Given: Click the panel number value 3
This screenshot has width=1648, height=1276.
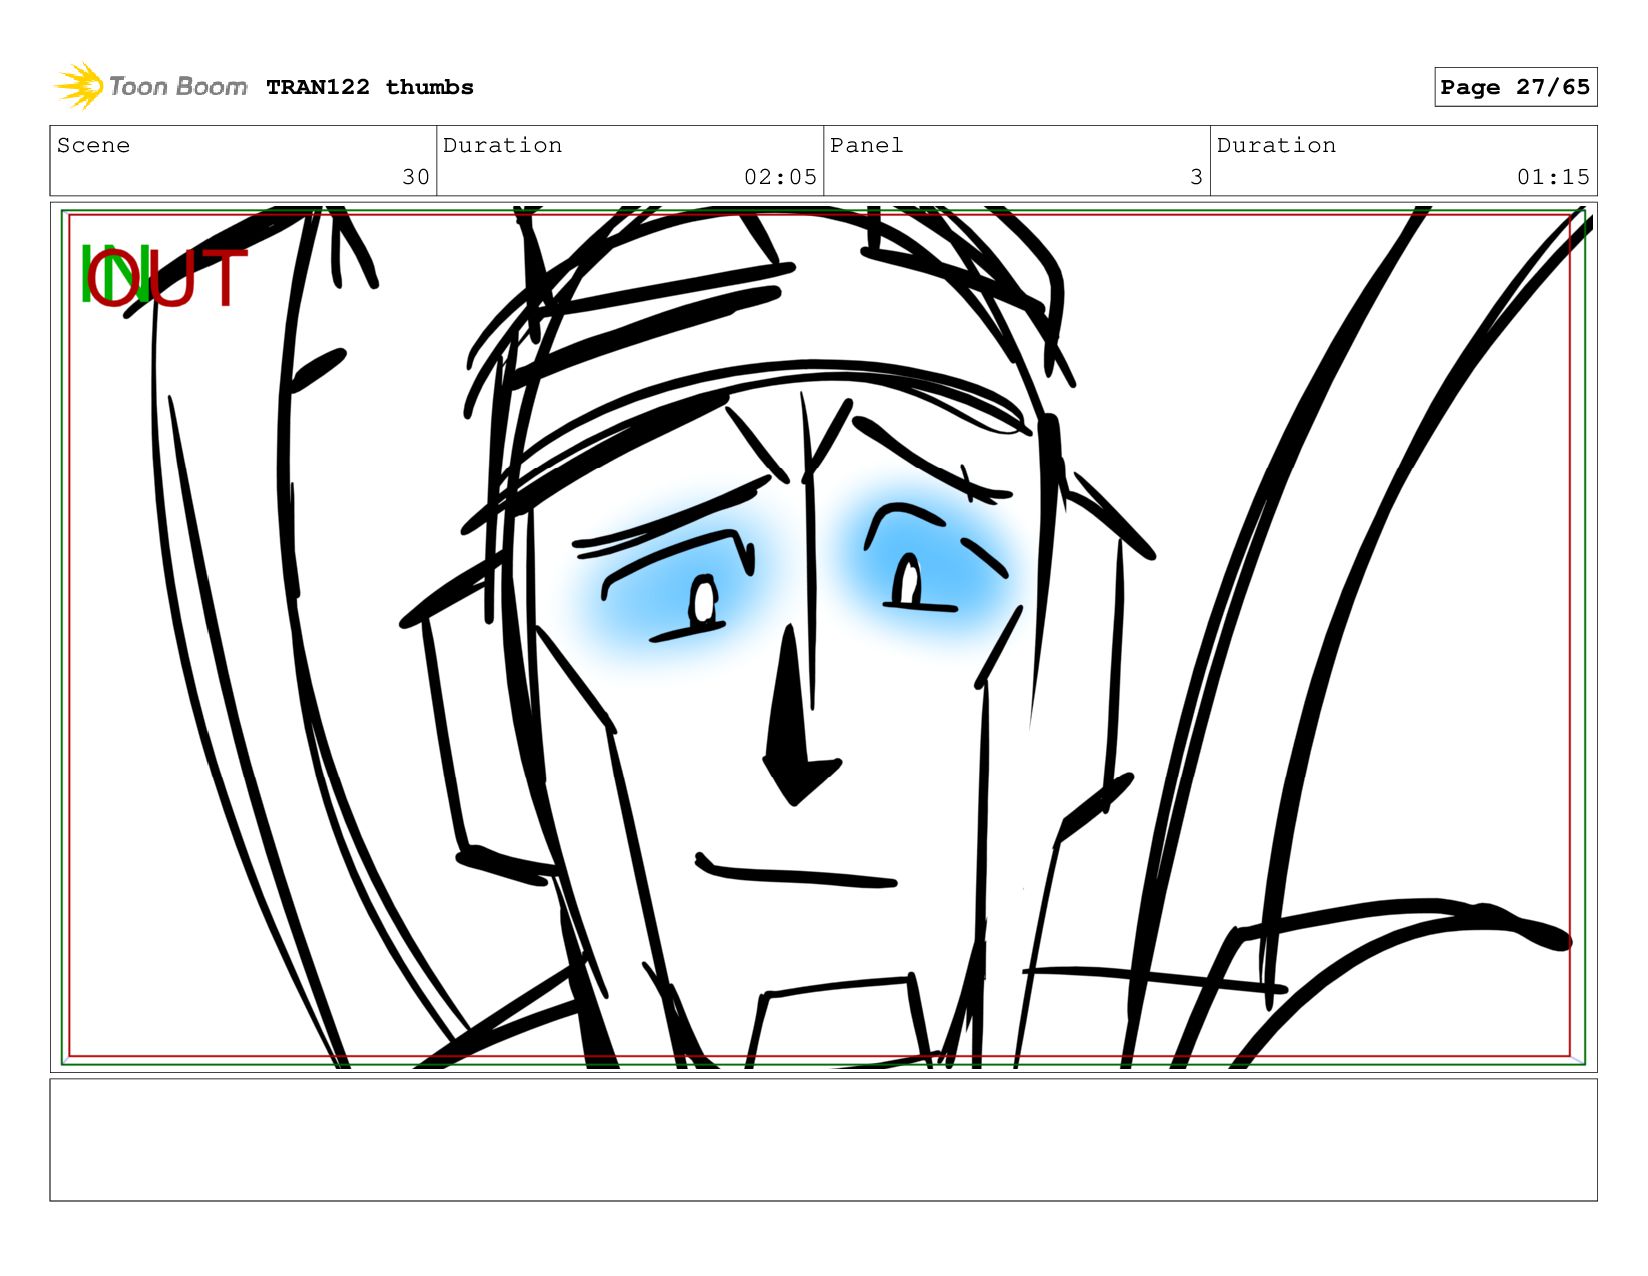Looking at the screenshot, I should pyautogui.click(x=1195, y=177).
